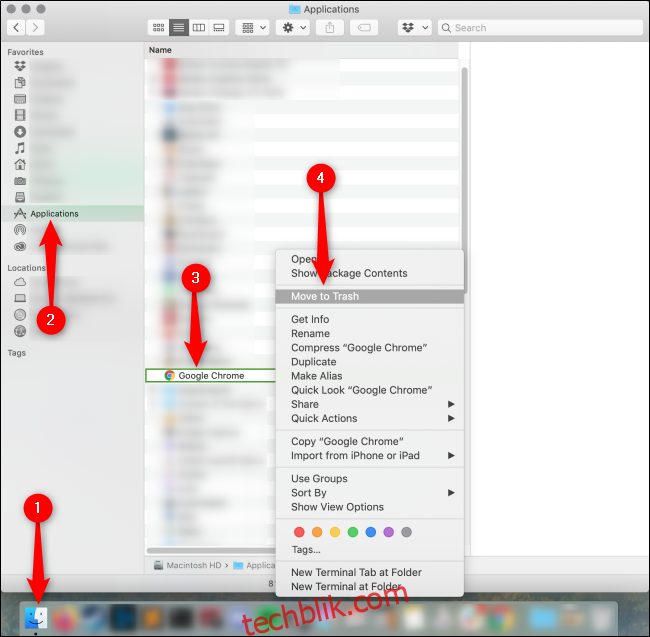Open the group-by dropdown in the toolbar
Image resolution: width=650 pixels, height=637 pixels.
[x=252, y=28]
